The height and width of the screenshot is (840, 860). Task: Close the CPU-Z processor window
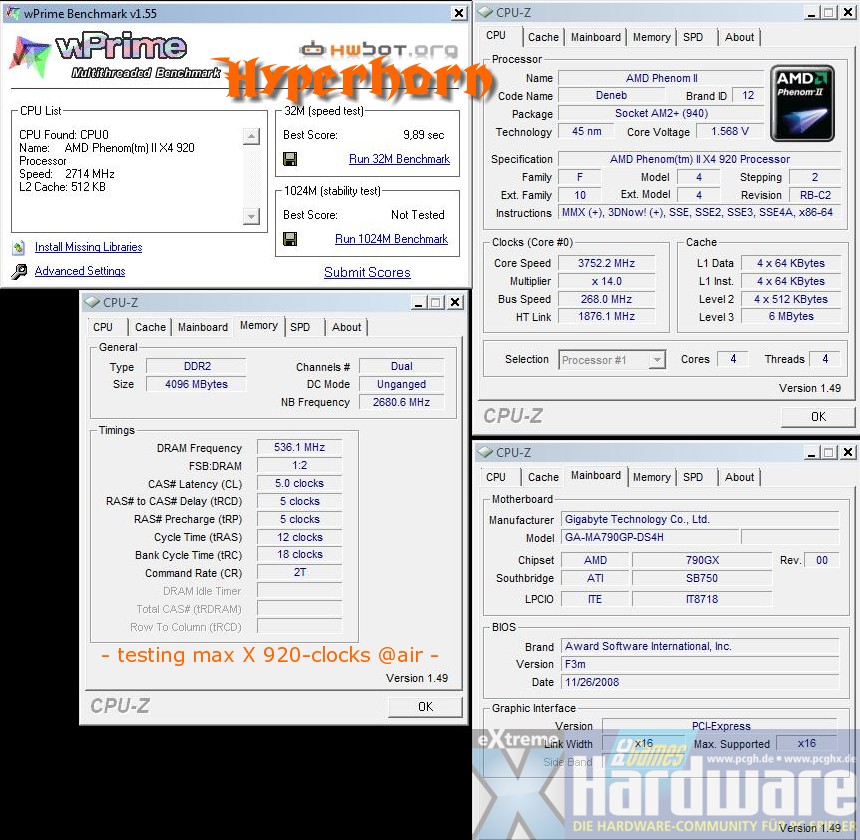pos(847,13)
